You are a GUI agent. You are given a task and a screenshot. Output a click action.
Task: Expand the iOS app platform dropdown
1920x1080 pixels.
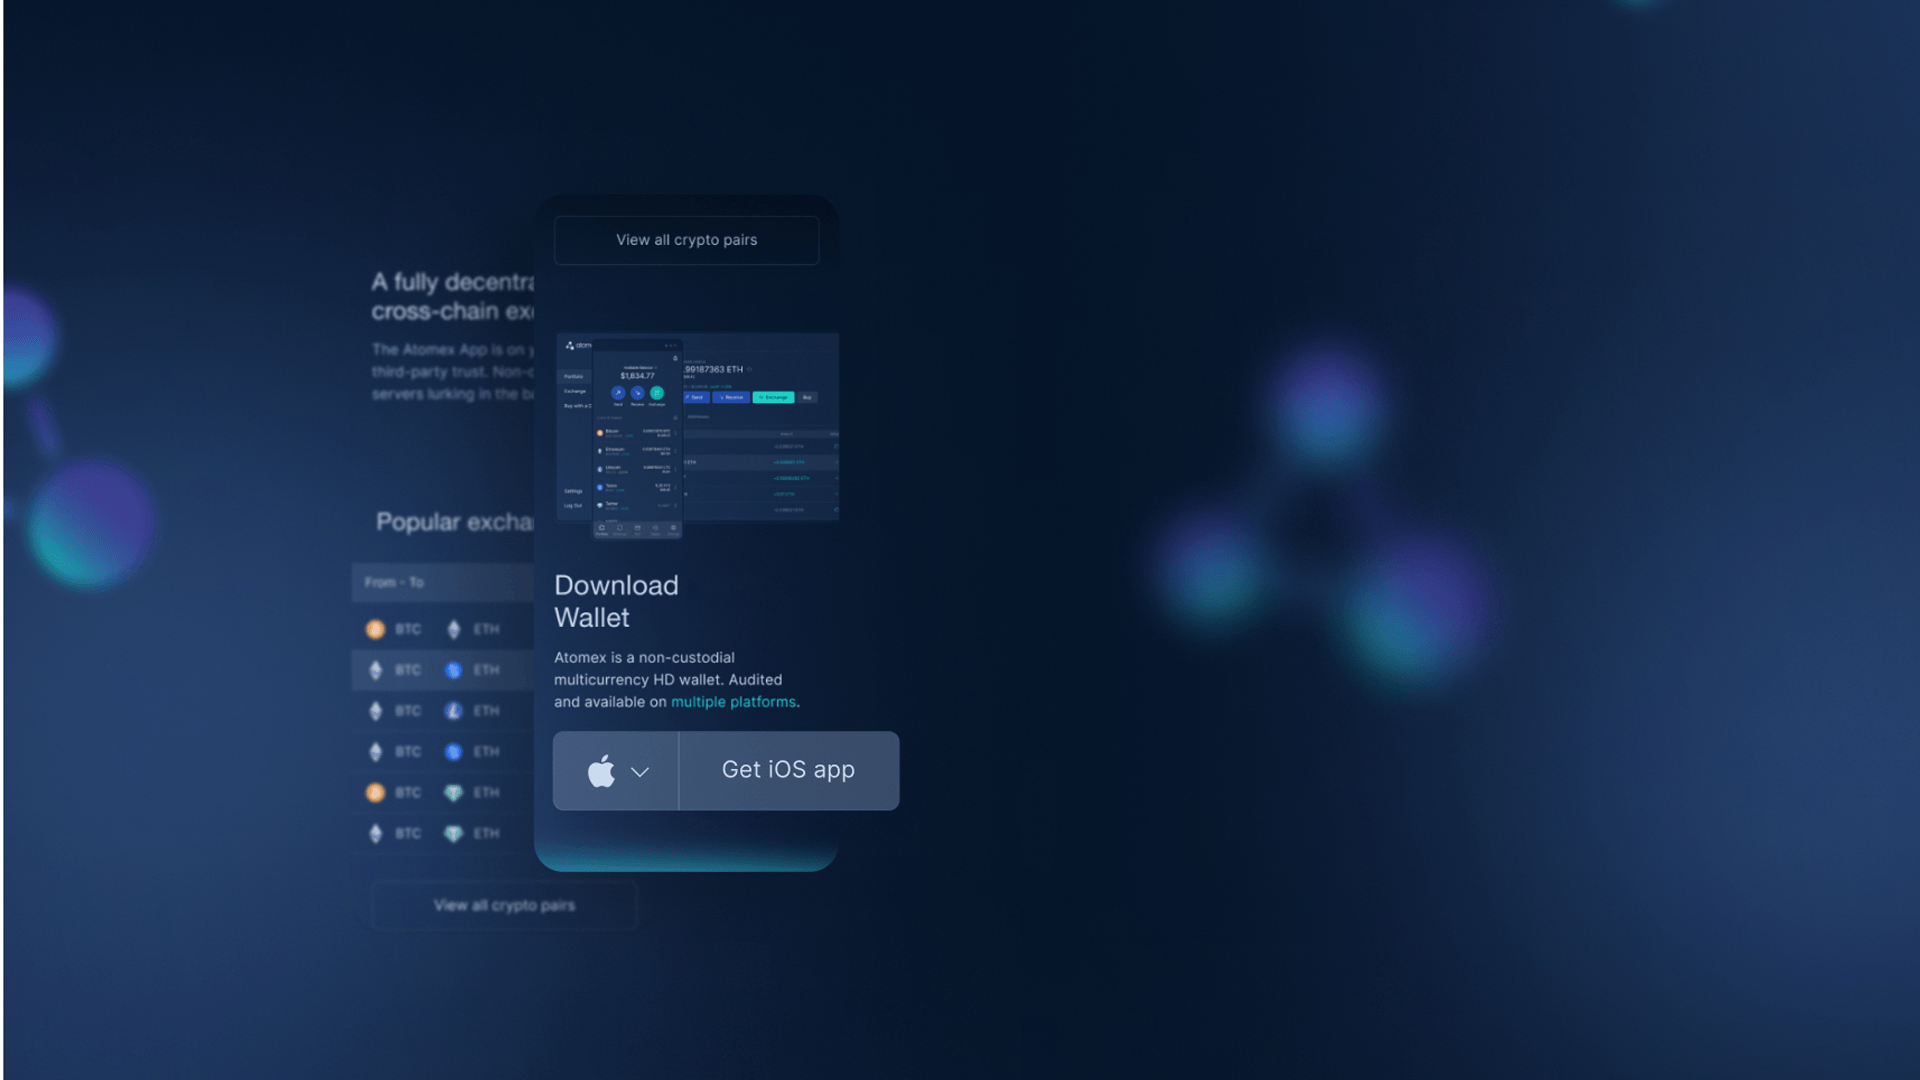[616, 770]
